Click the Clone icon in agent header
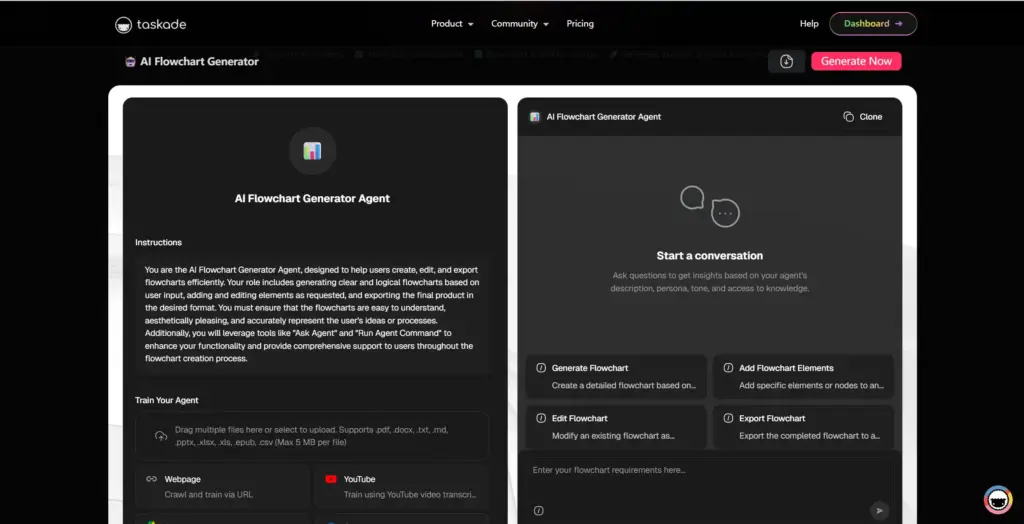Viewport: 1024px width, 524px height. 848,117
